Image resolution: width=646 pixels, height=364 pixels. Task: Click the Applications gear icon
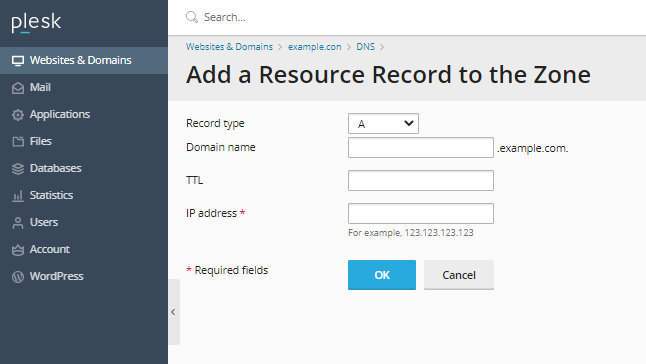[x=18, y=115]
